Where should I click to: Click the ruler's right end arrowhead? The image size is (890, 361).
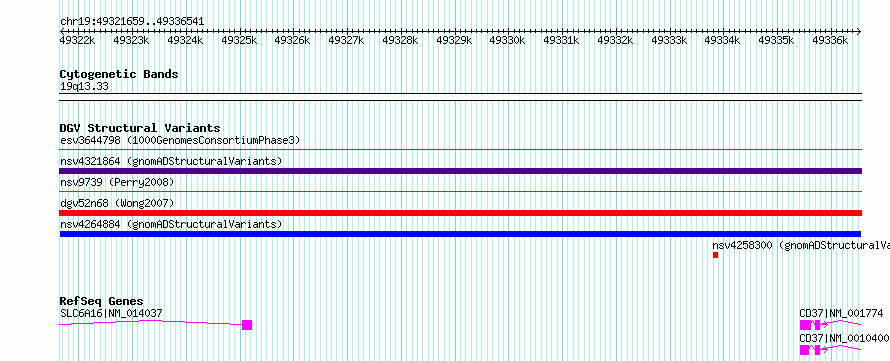tap(859, 31)
